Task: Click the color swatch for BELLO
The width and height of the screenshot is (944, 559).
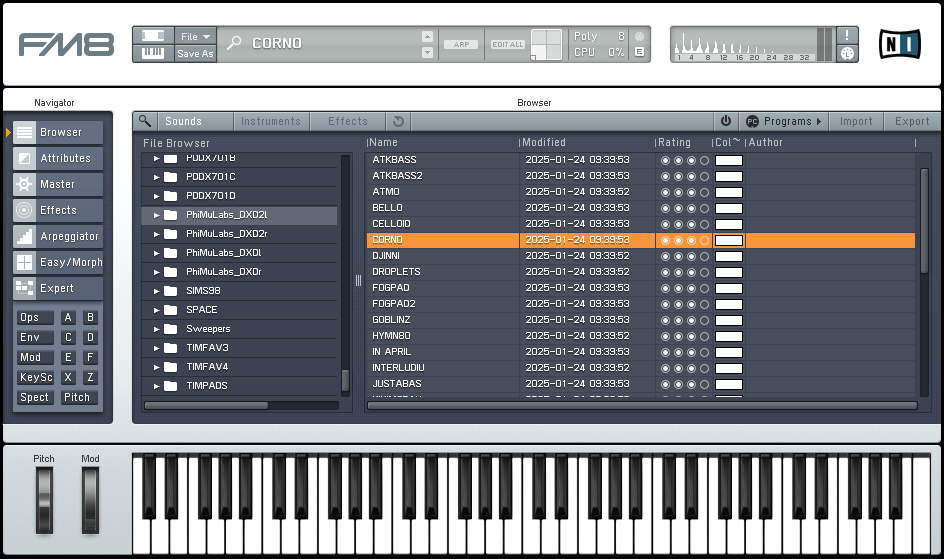Action: click(x=729, y=208)
